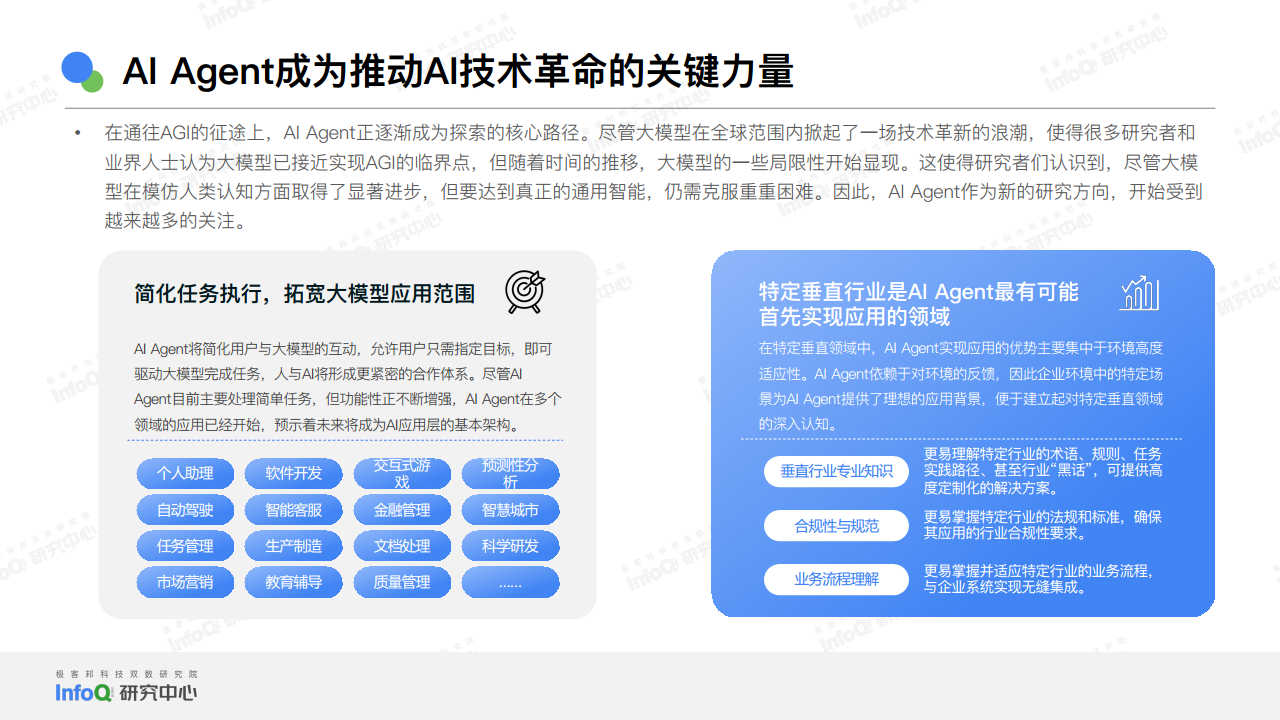1280x720 pixels.
Task: Select the 预测性分析 pill
Action: pyautogui.click(x=510, y=474)
